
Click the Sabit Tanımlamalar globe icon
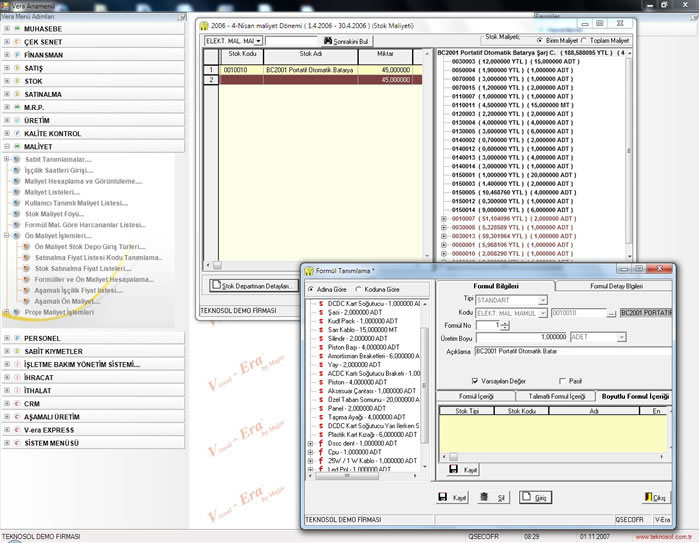pos(16,159)
